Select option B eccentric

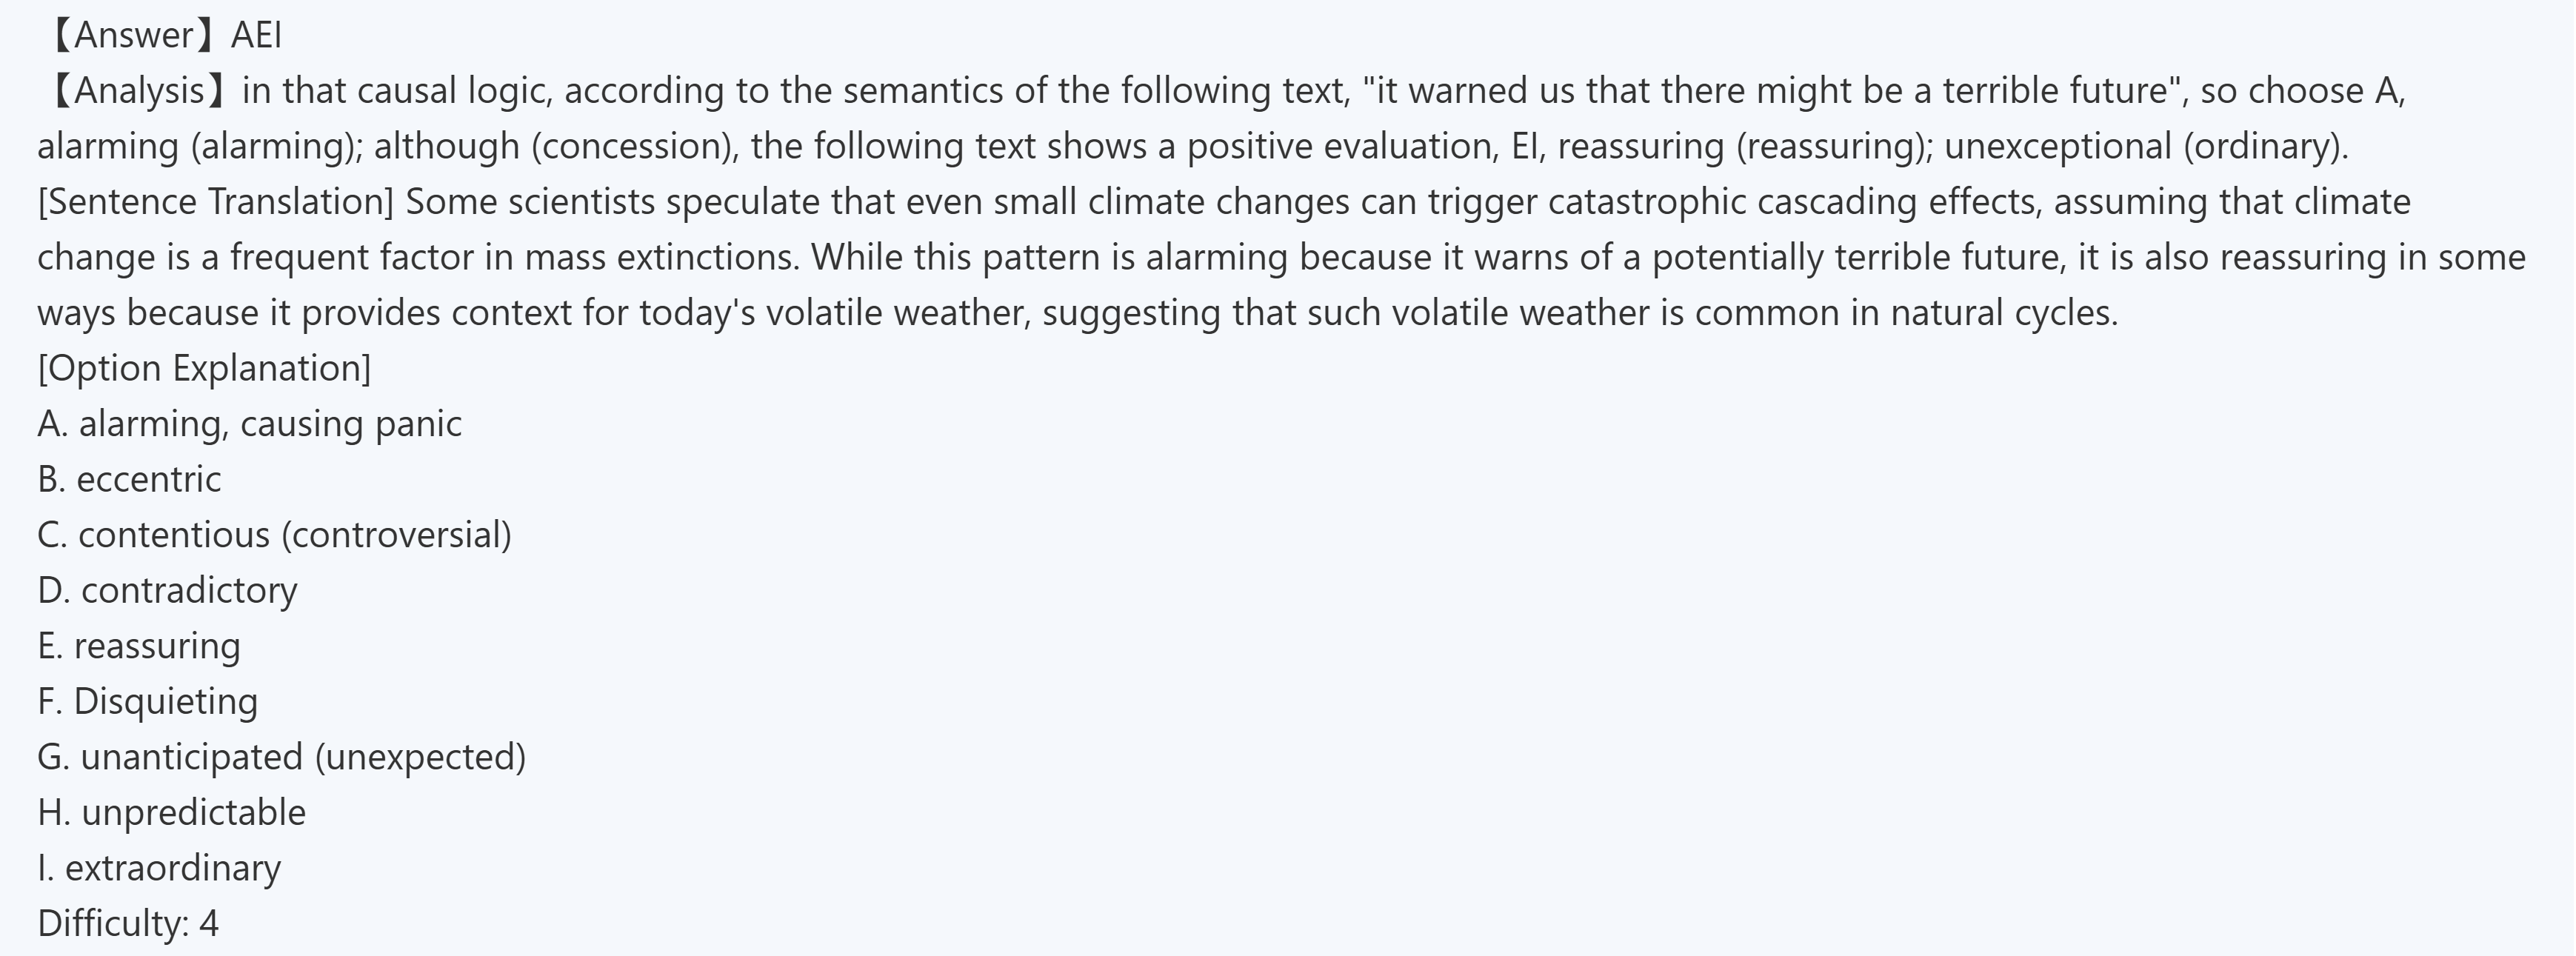click(x=129, y=480)
